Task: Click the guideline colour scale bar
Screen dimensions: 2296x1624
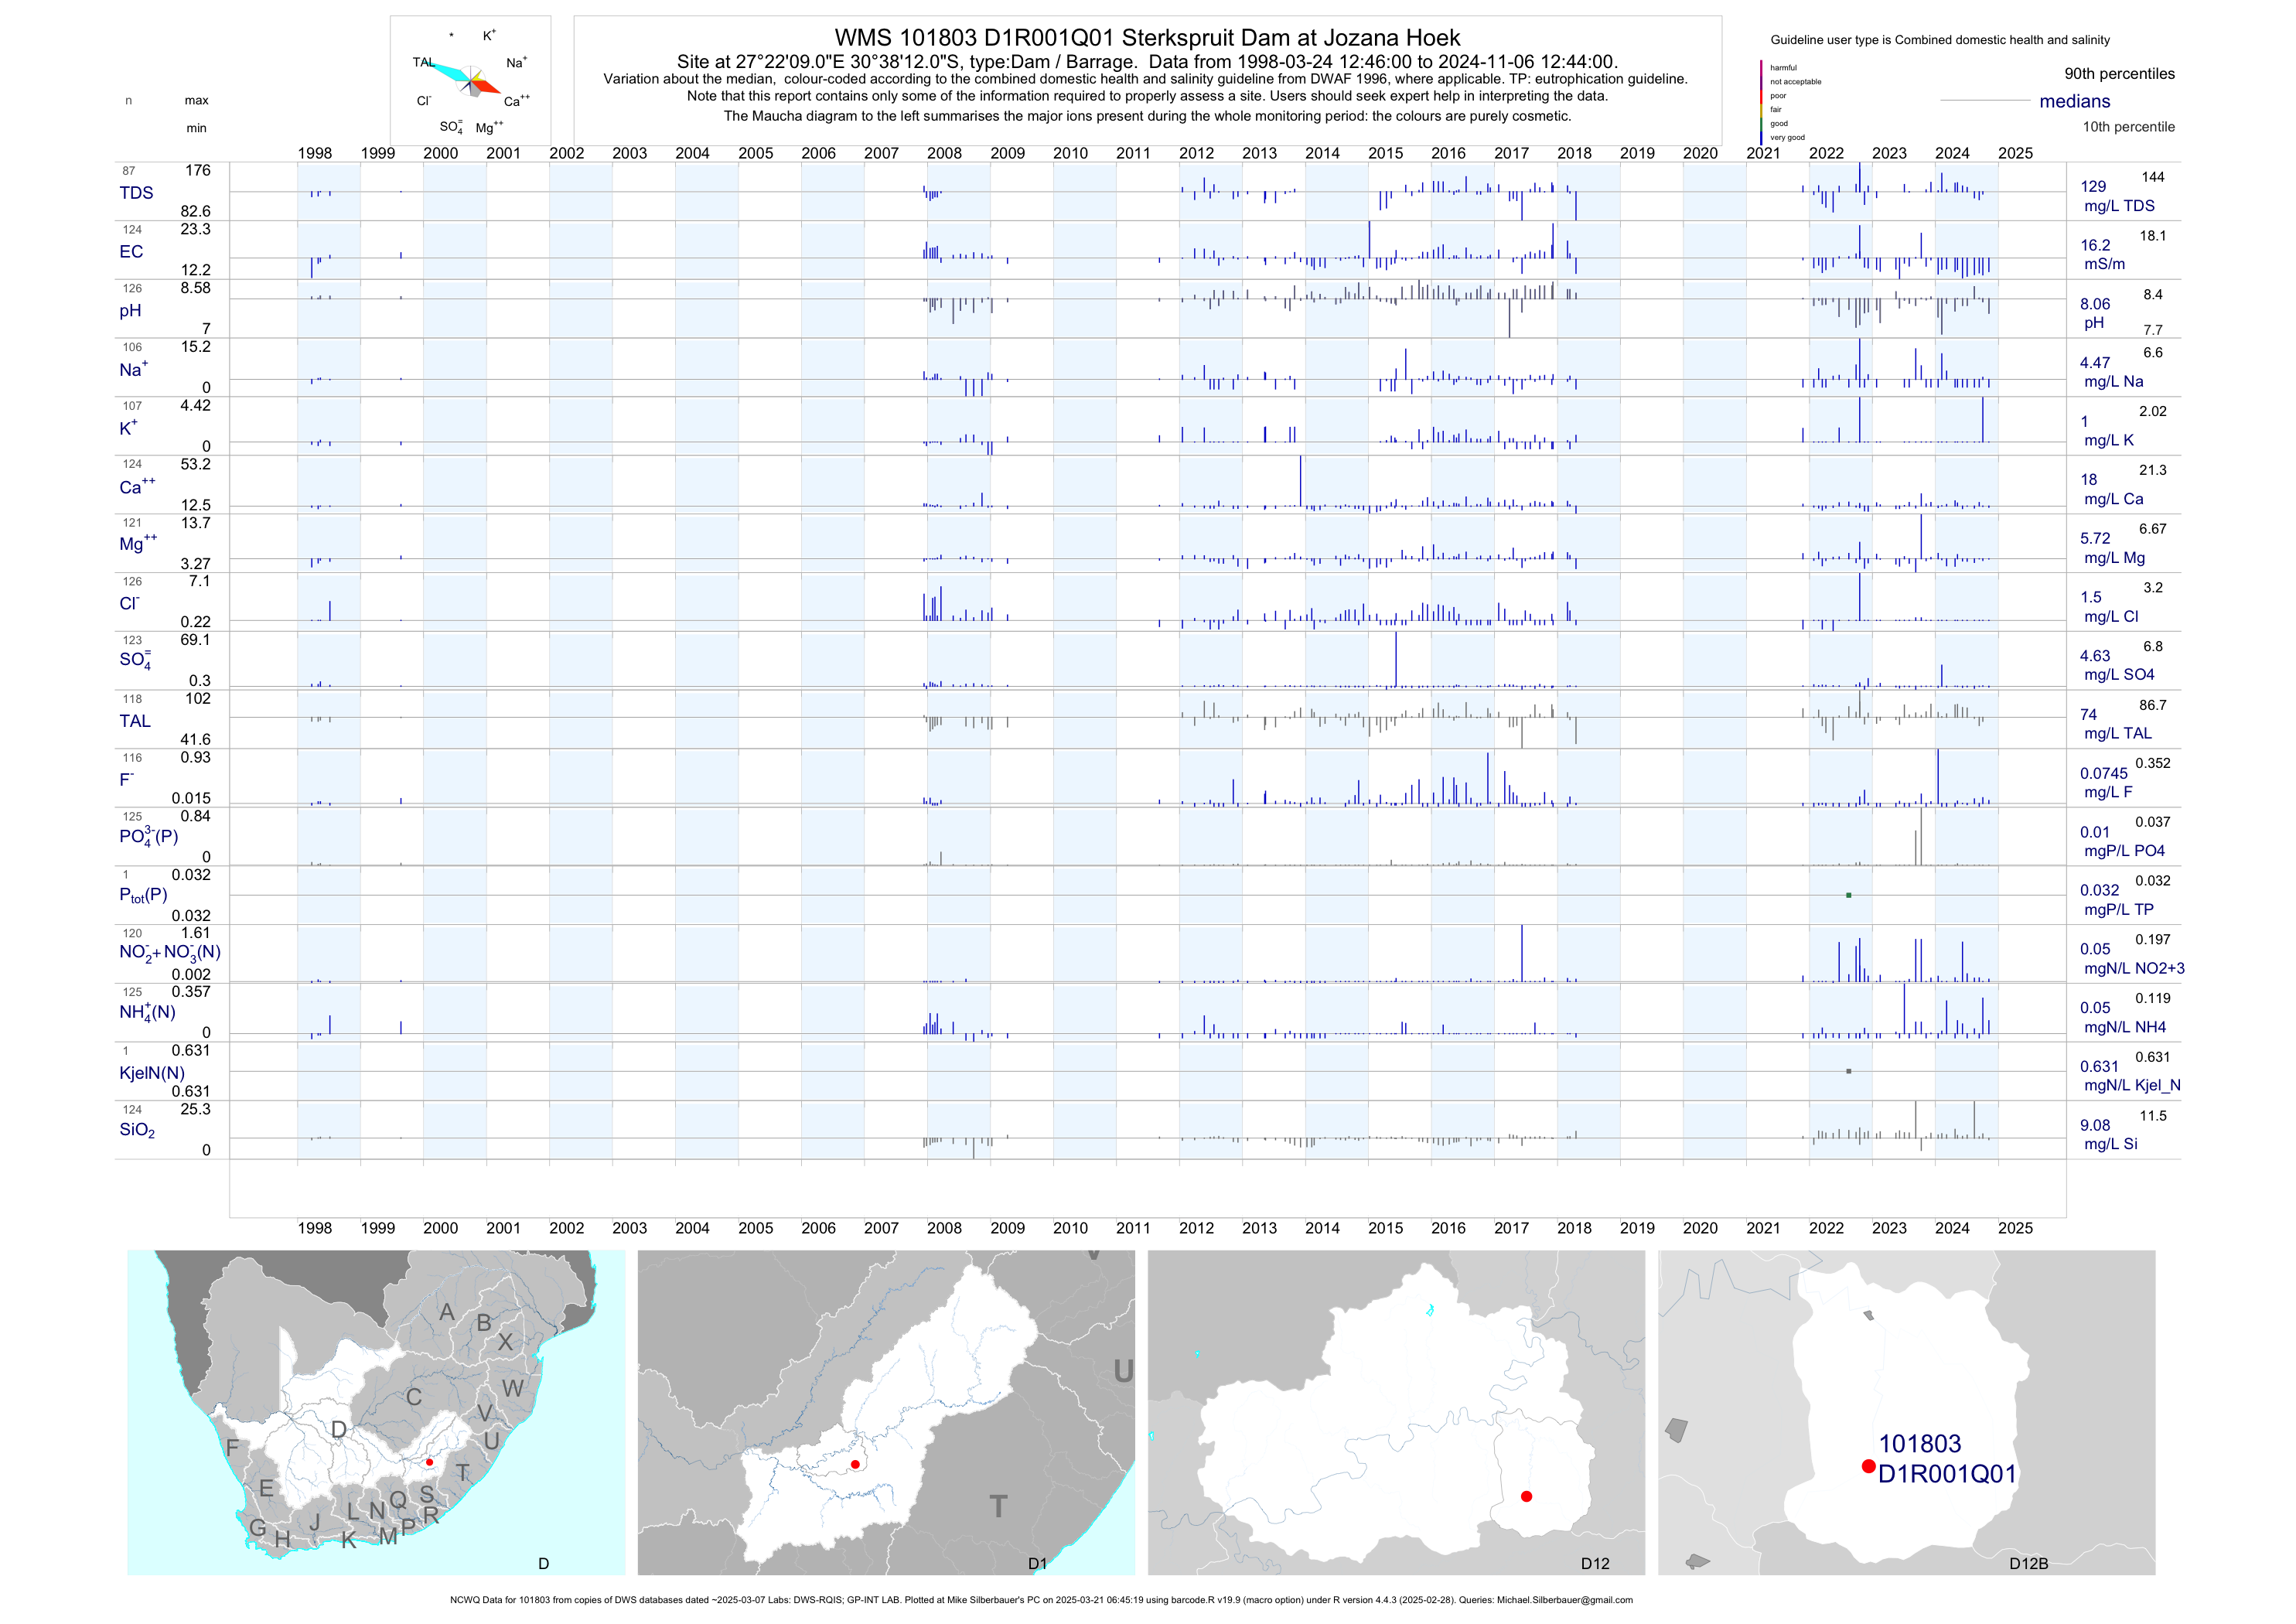Action: tap(1762, 102)
